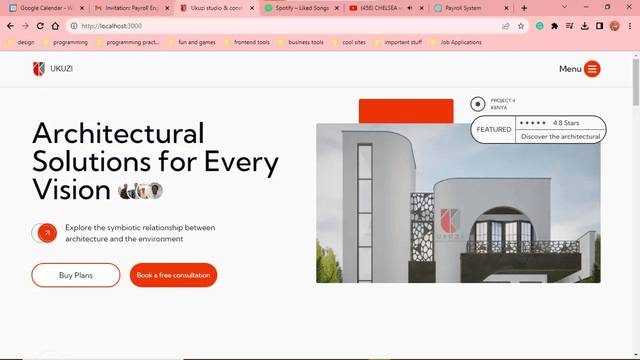Image resolution: width=640 pixels, height=360 pixels.
Task: Mute the YouTube Chelsea tab audio
Action: 410,8
